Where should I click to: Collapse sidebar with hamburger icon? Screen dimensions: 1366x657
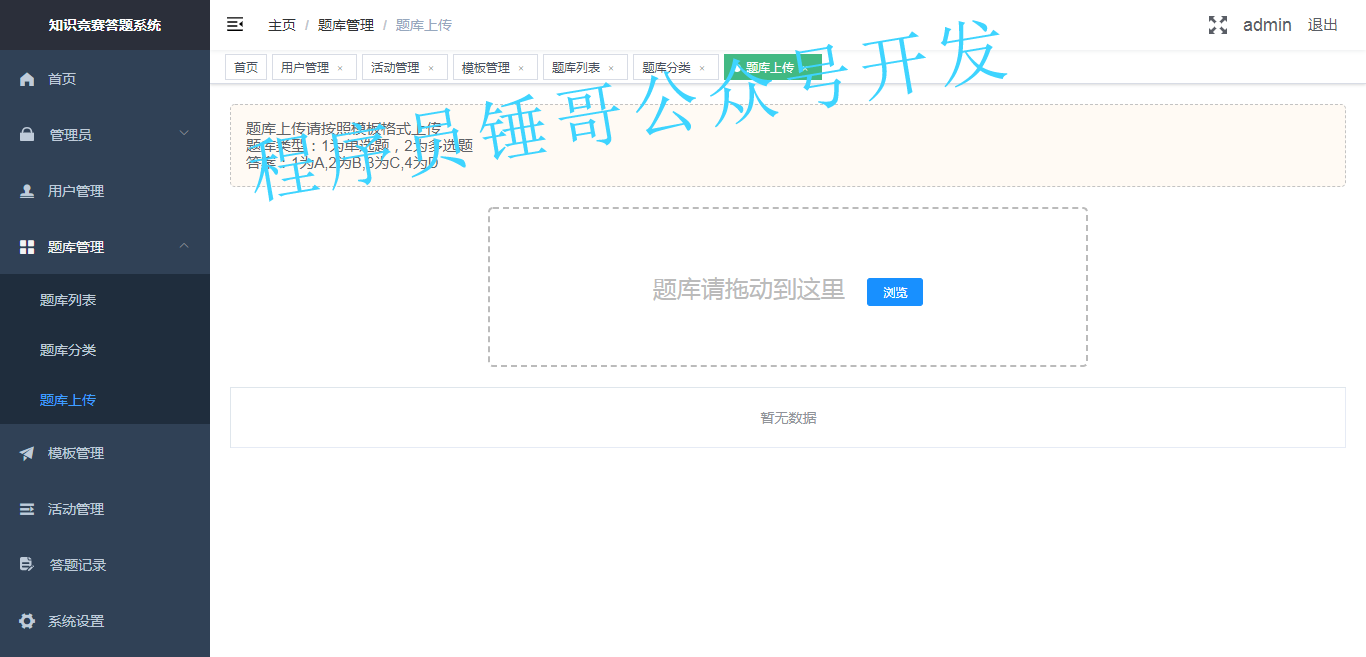click(235, 24)
